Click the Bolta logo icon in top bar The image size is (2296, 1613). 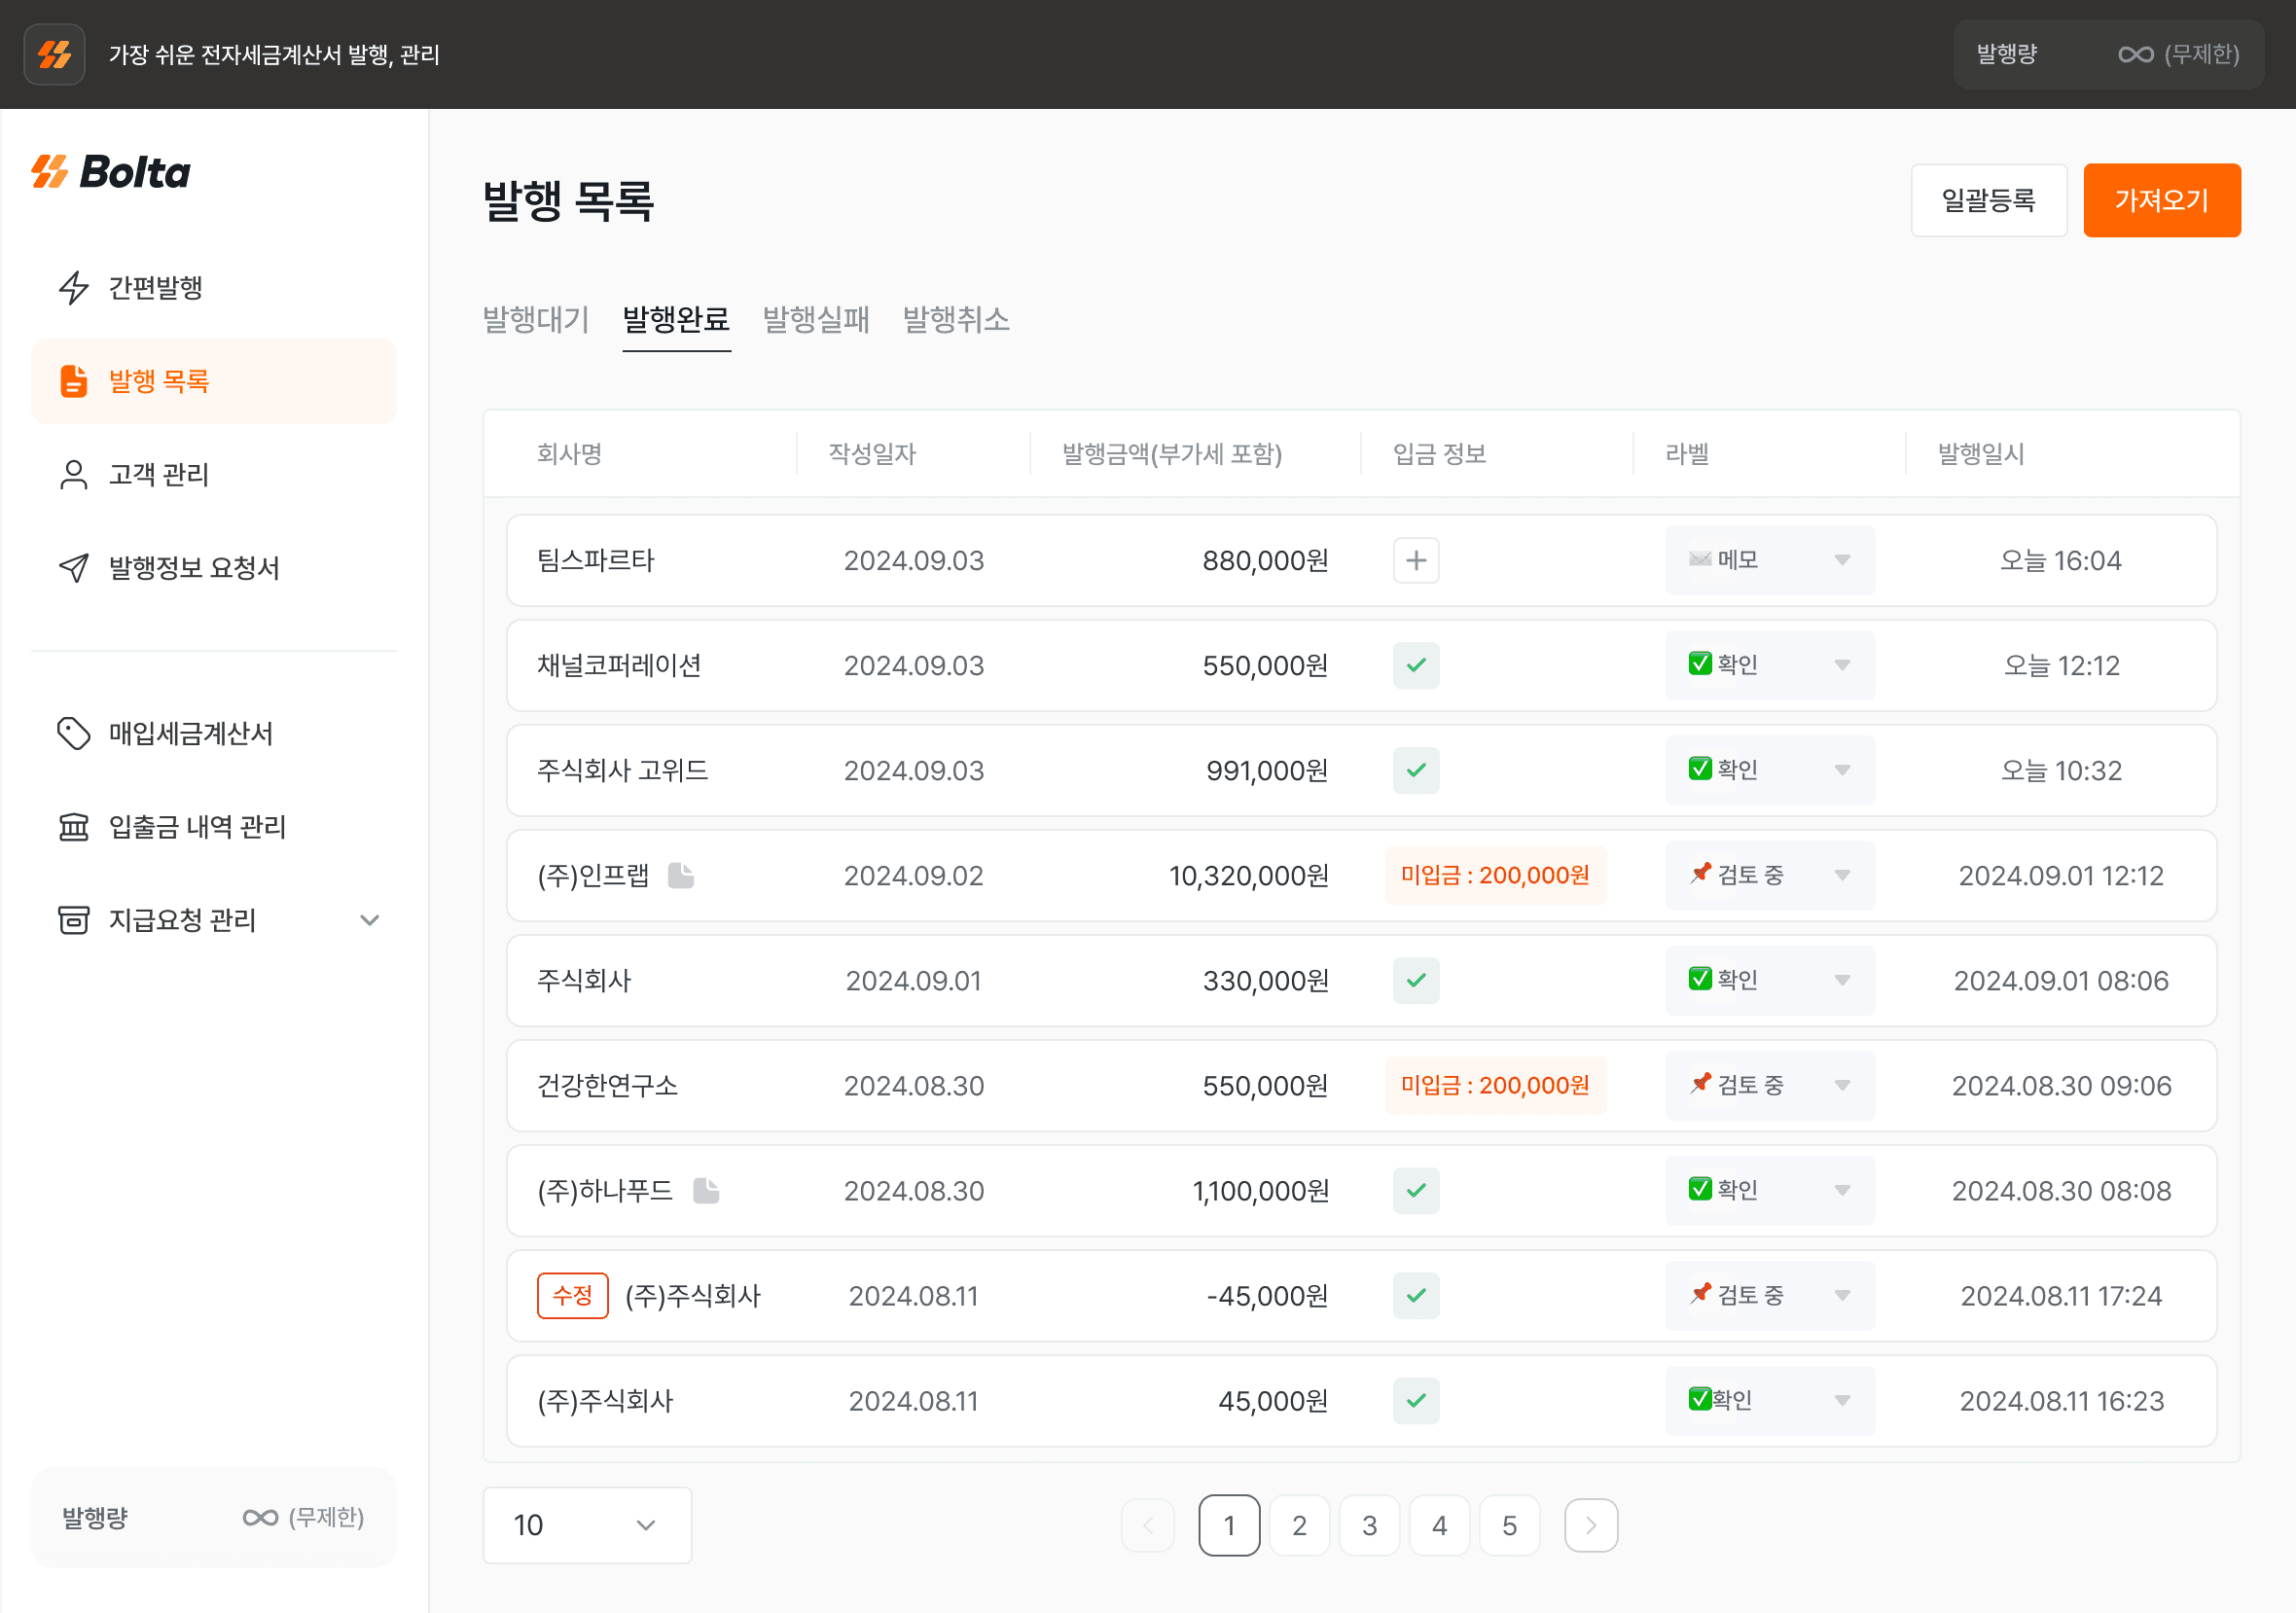[54, 54]
